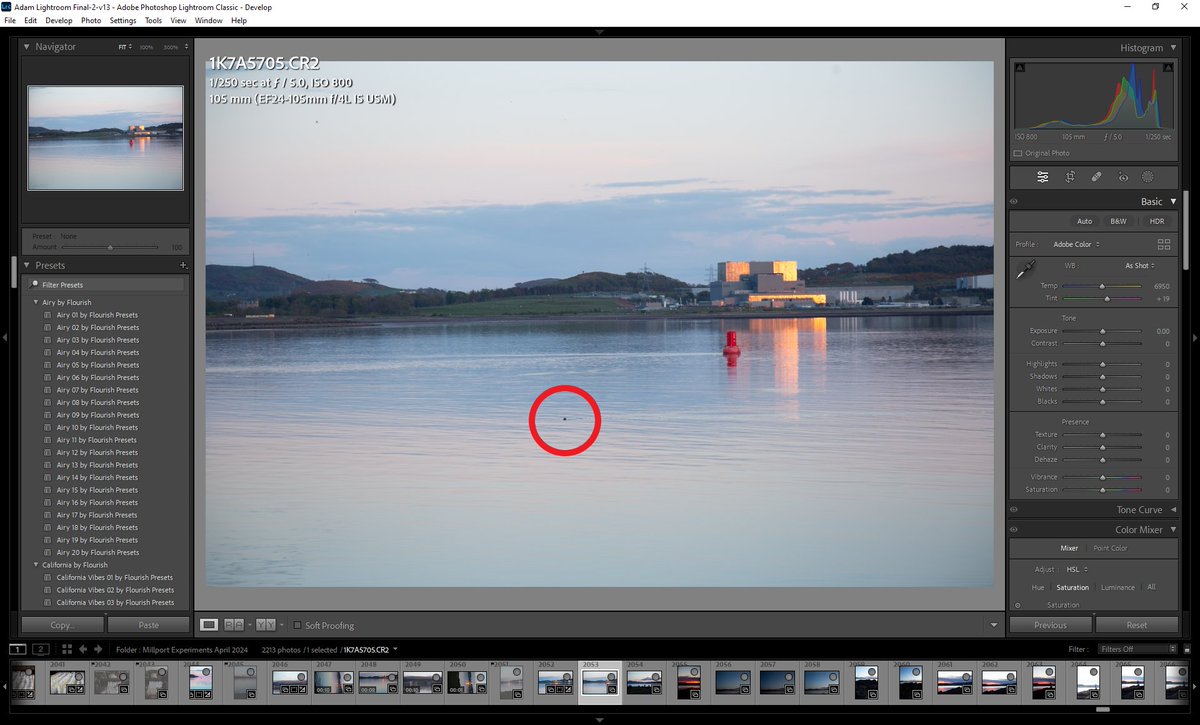Screen dimensions: 1200x725
Task: Set Navigator zoom to 100%
Action: click(146, 47)
